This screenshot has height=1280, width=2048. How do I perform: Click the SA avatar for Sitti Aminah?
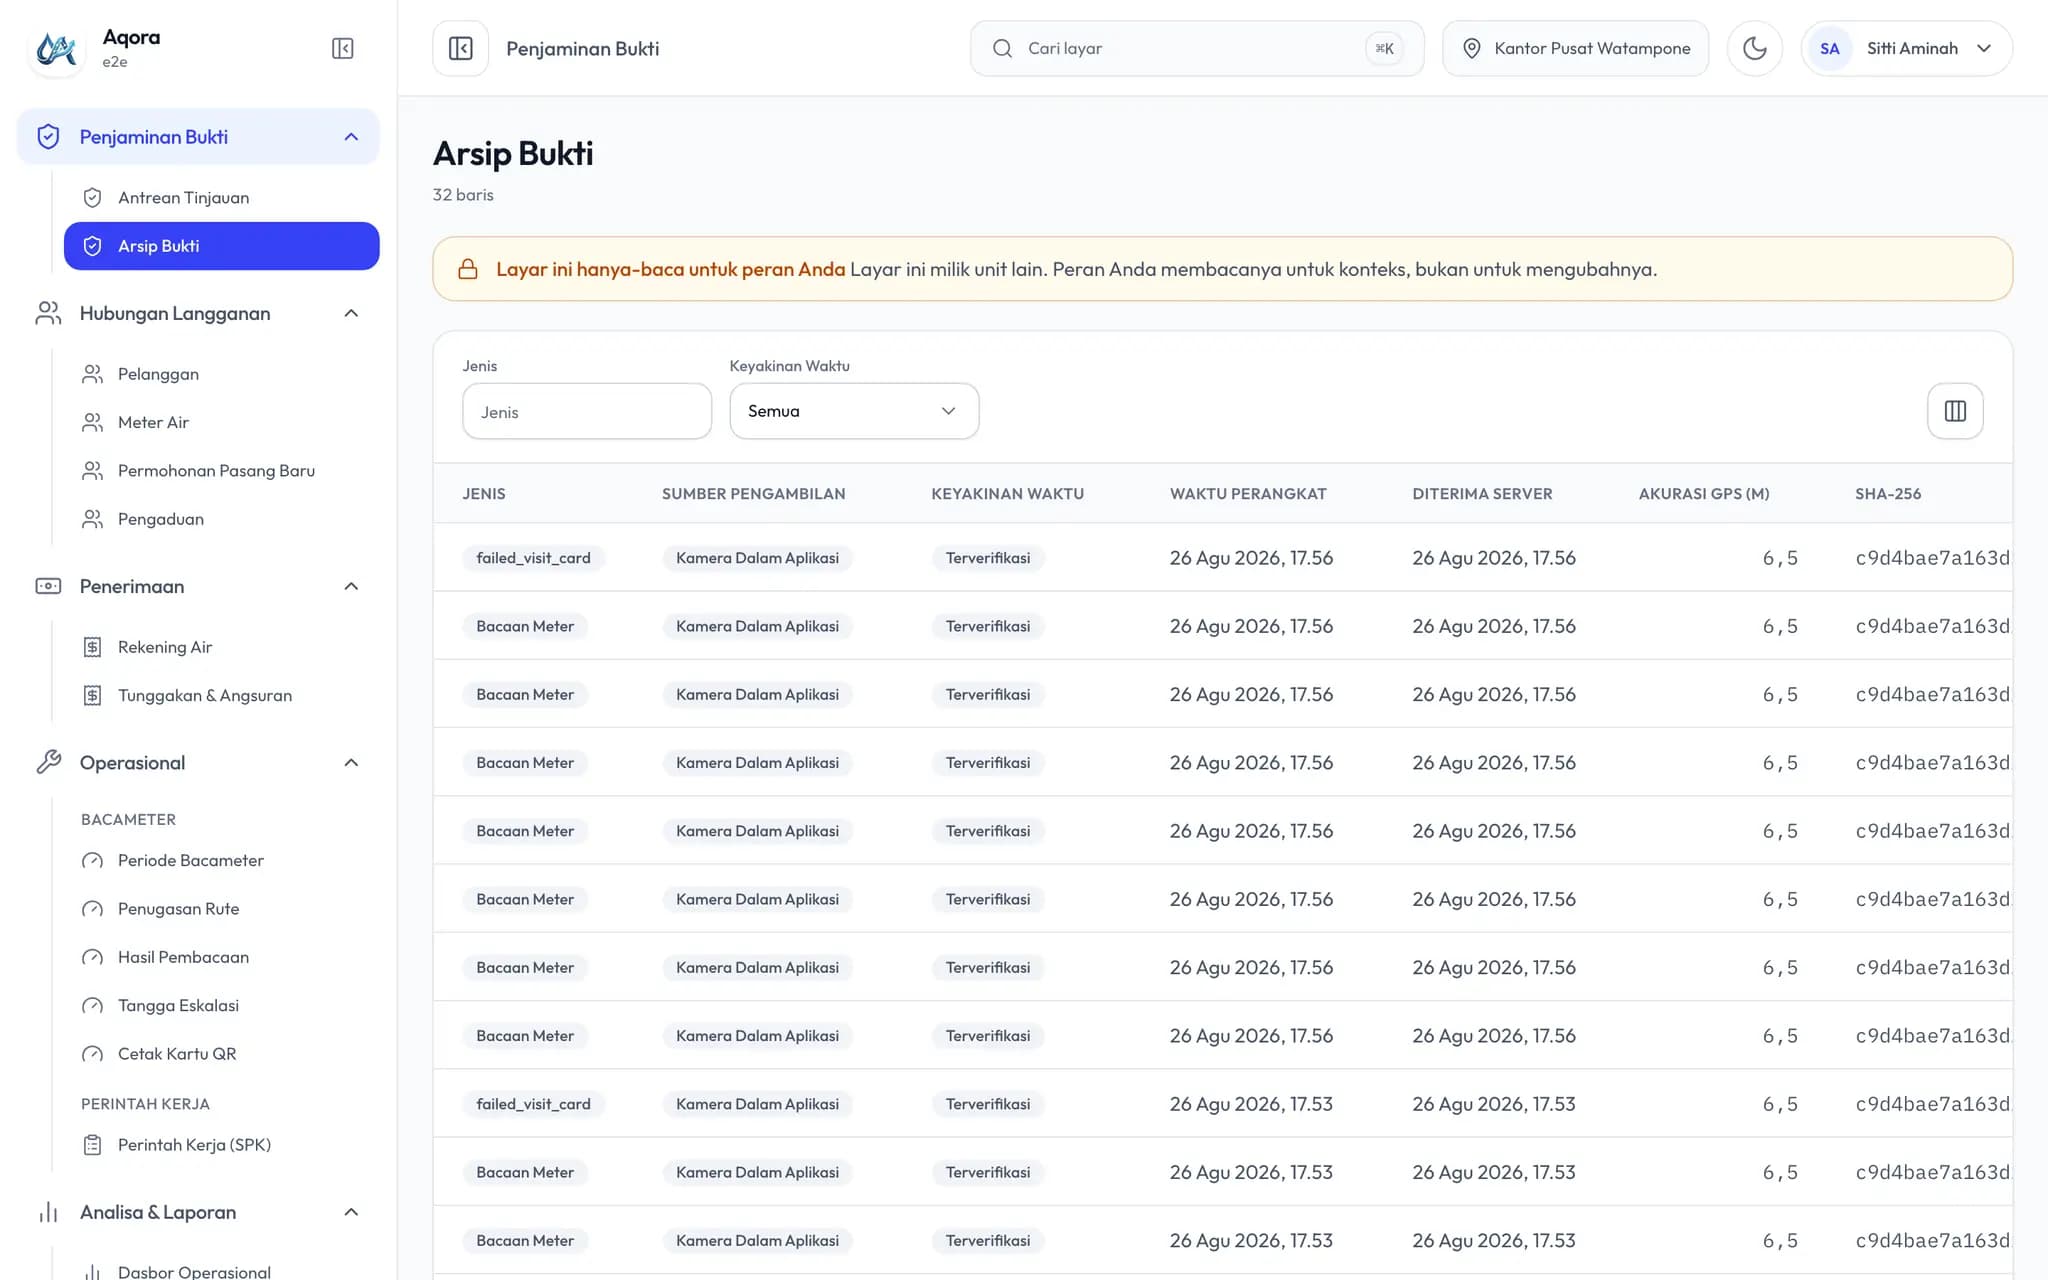click(x=1829, y=48)
